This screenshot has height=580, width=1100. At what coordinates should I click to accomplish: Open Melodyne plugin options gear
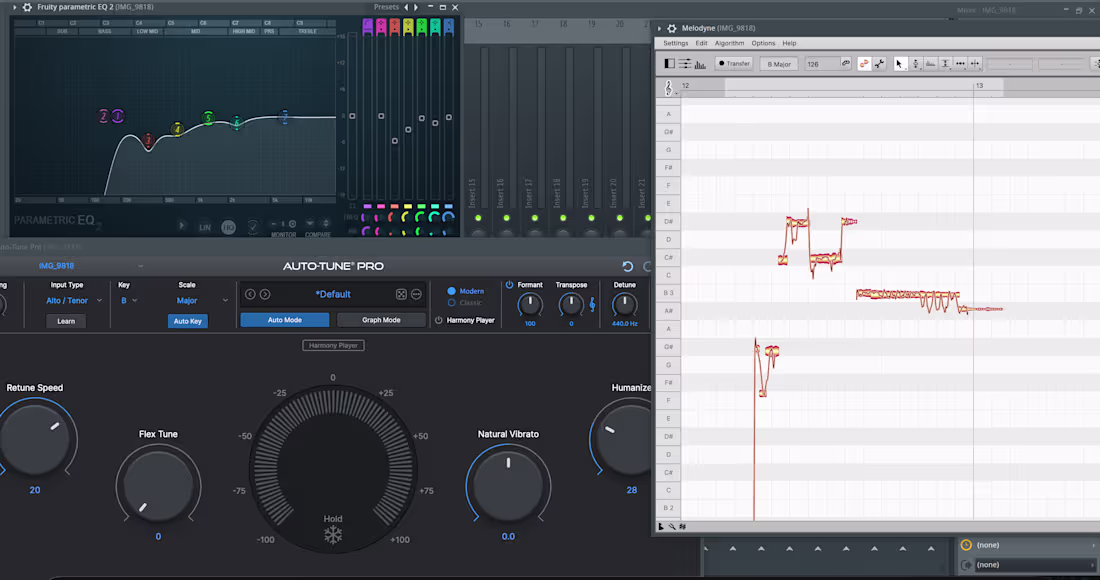click(x=672, y=28)
